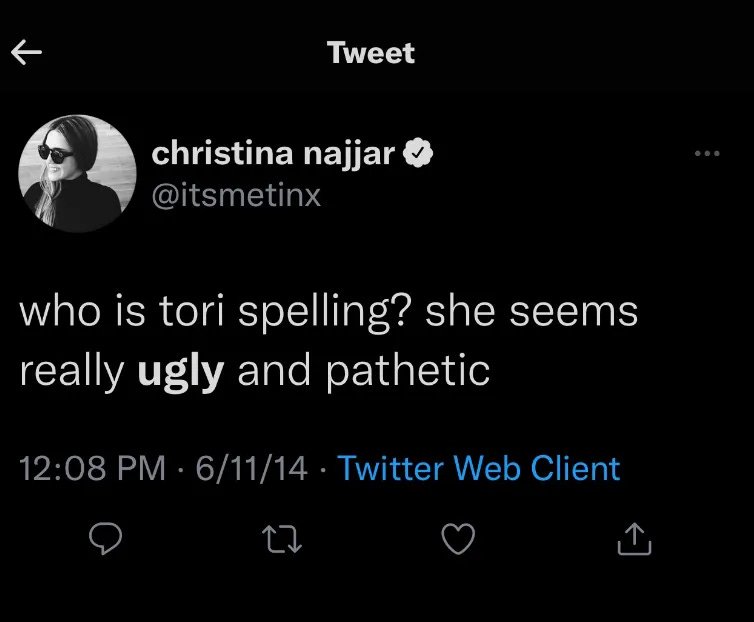Retweet this tweet
Viewport: 754px width, 622px height.
(281, 540)
